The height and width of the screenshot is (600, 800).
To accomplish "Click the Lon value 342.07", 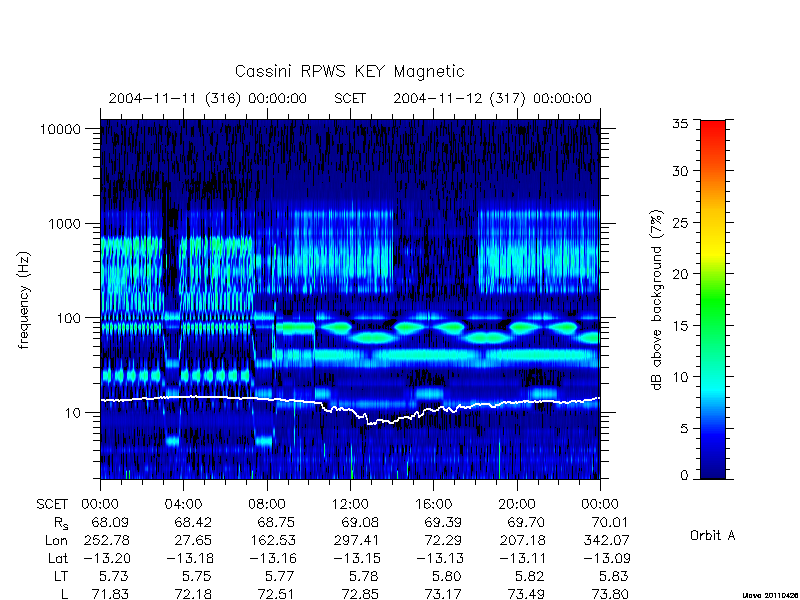I will click(x=605, y=540).
